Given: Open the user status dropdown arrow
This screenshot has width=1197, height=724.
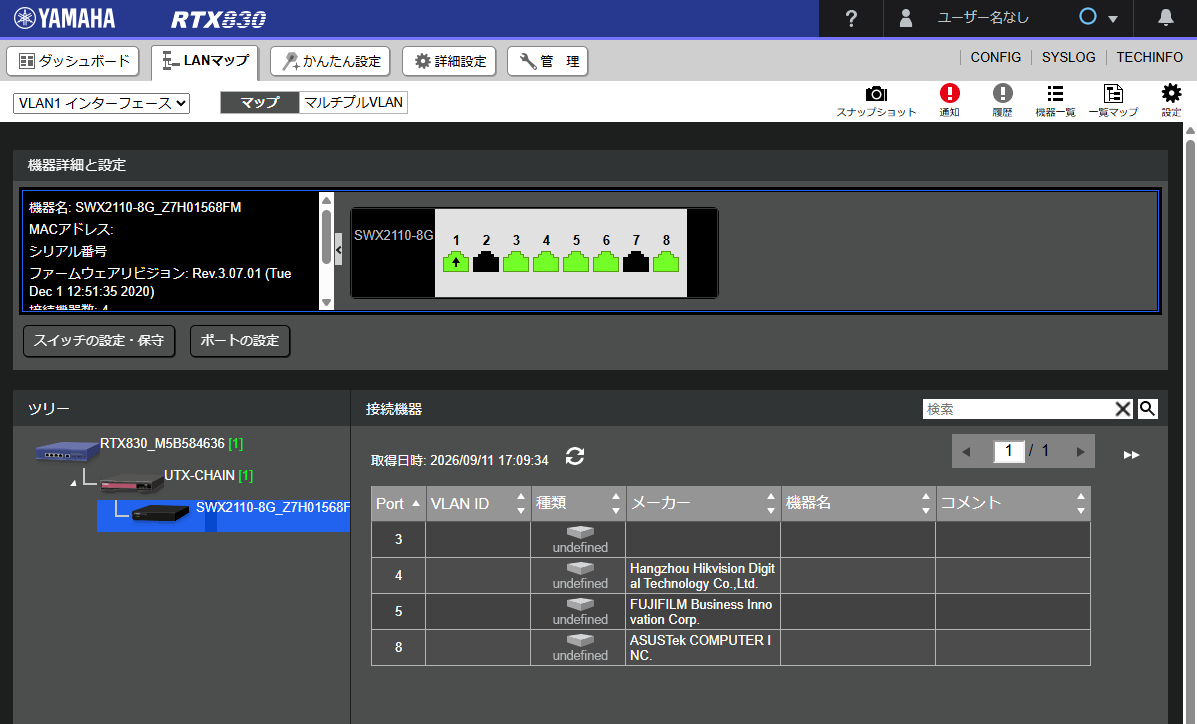Looking at the screenshot, I should point(1112,19).
